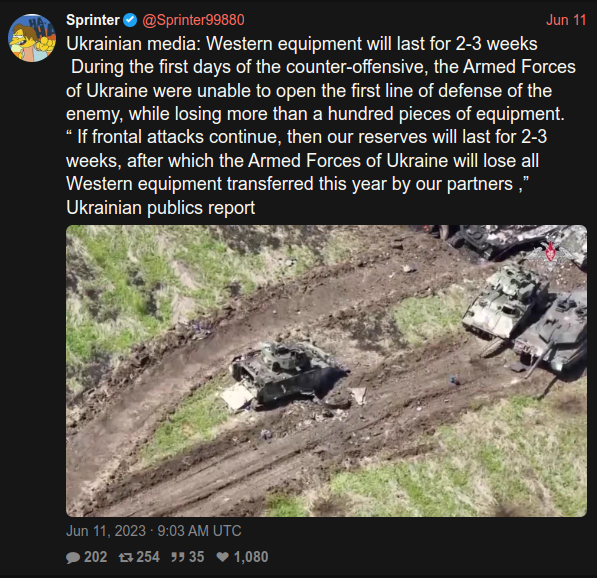This screenshot has height=578, width=597.
Task: Click the heart likes icon
Action: 223,557
